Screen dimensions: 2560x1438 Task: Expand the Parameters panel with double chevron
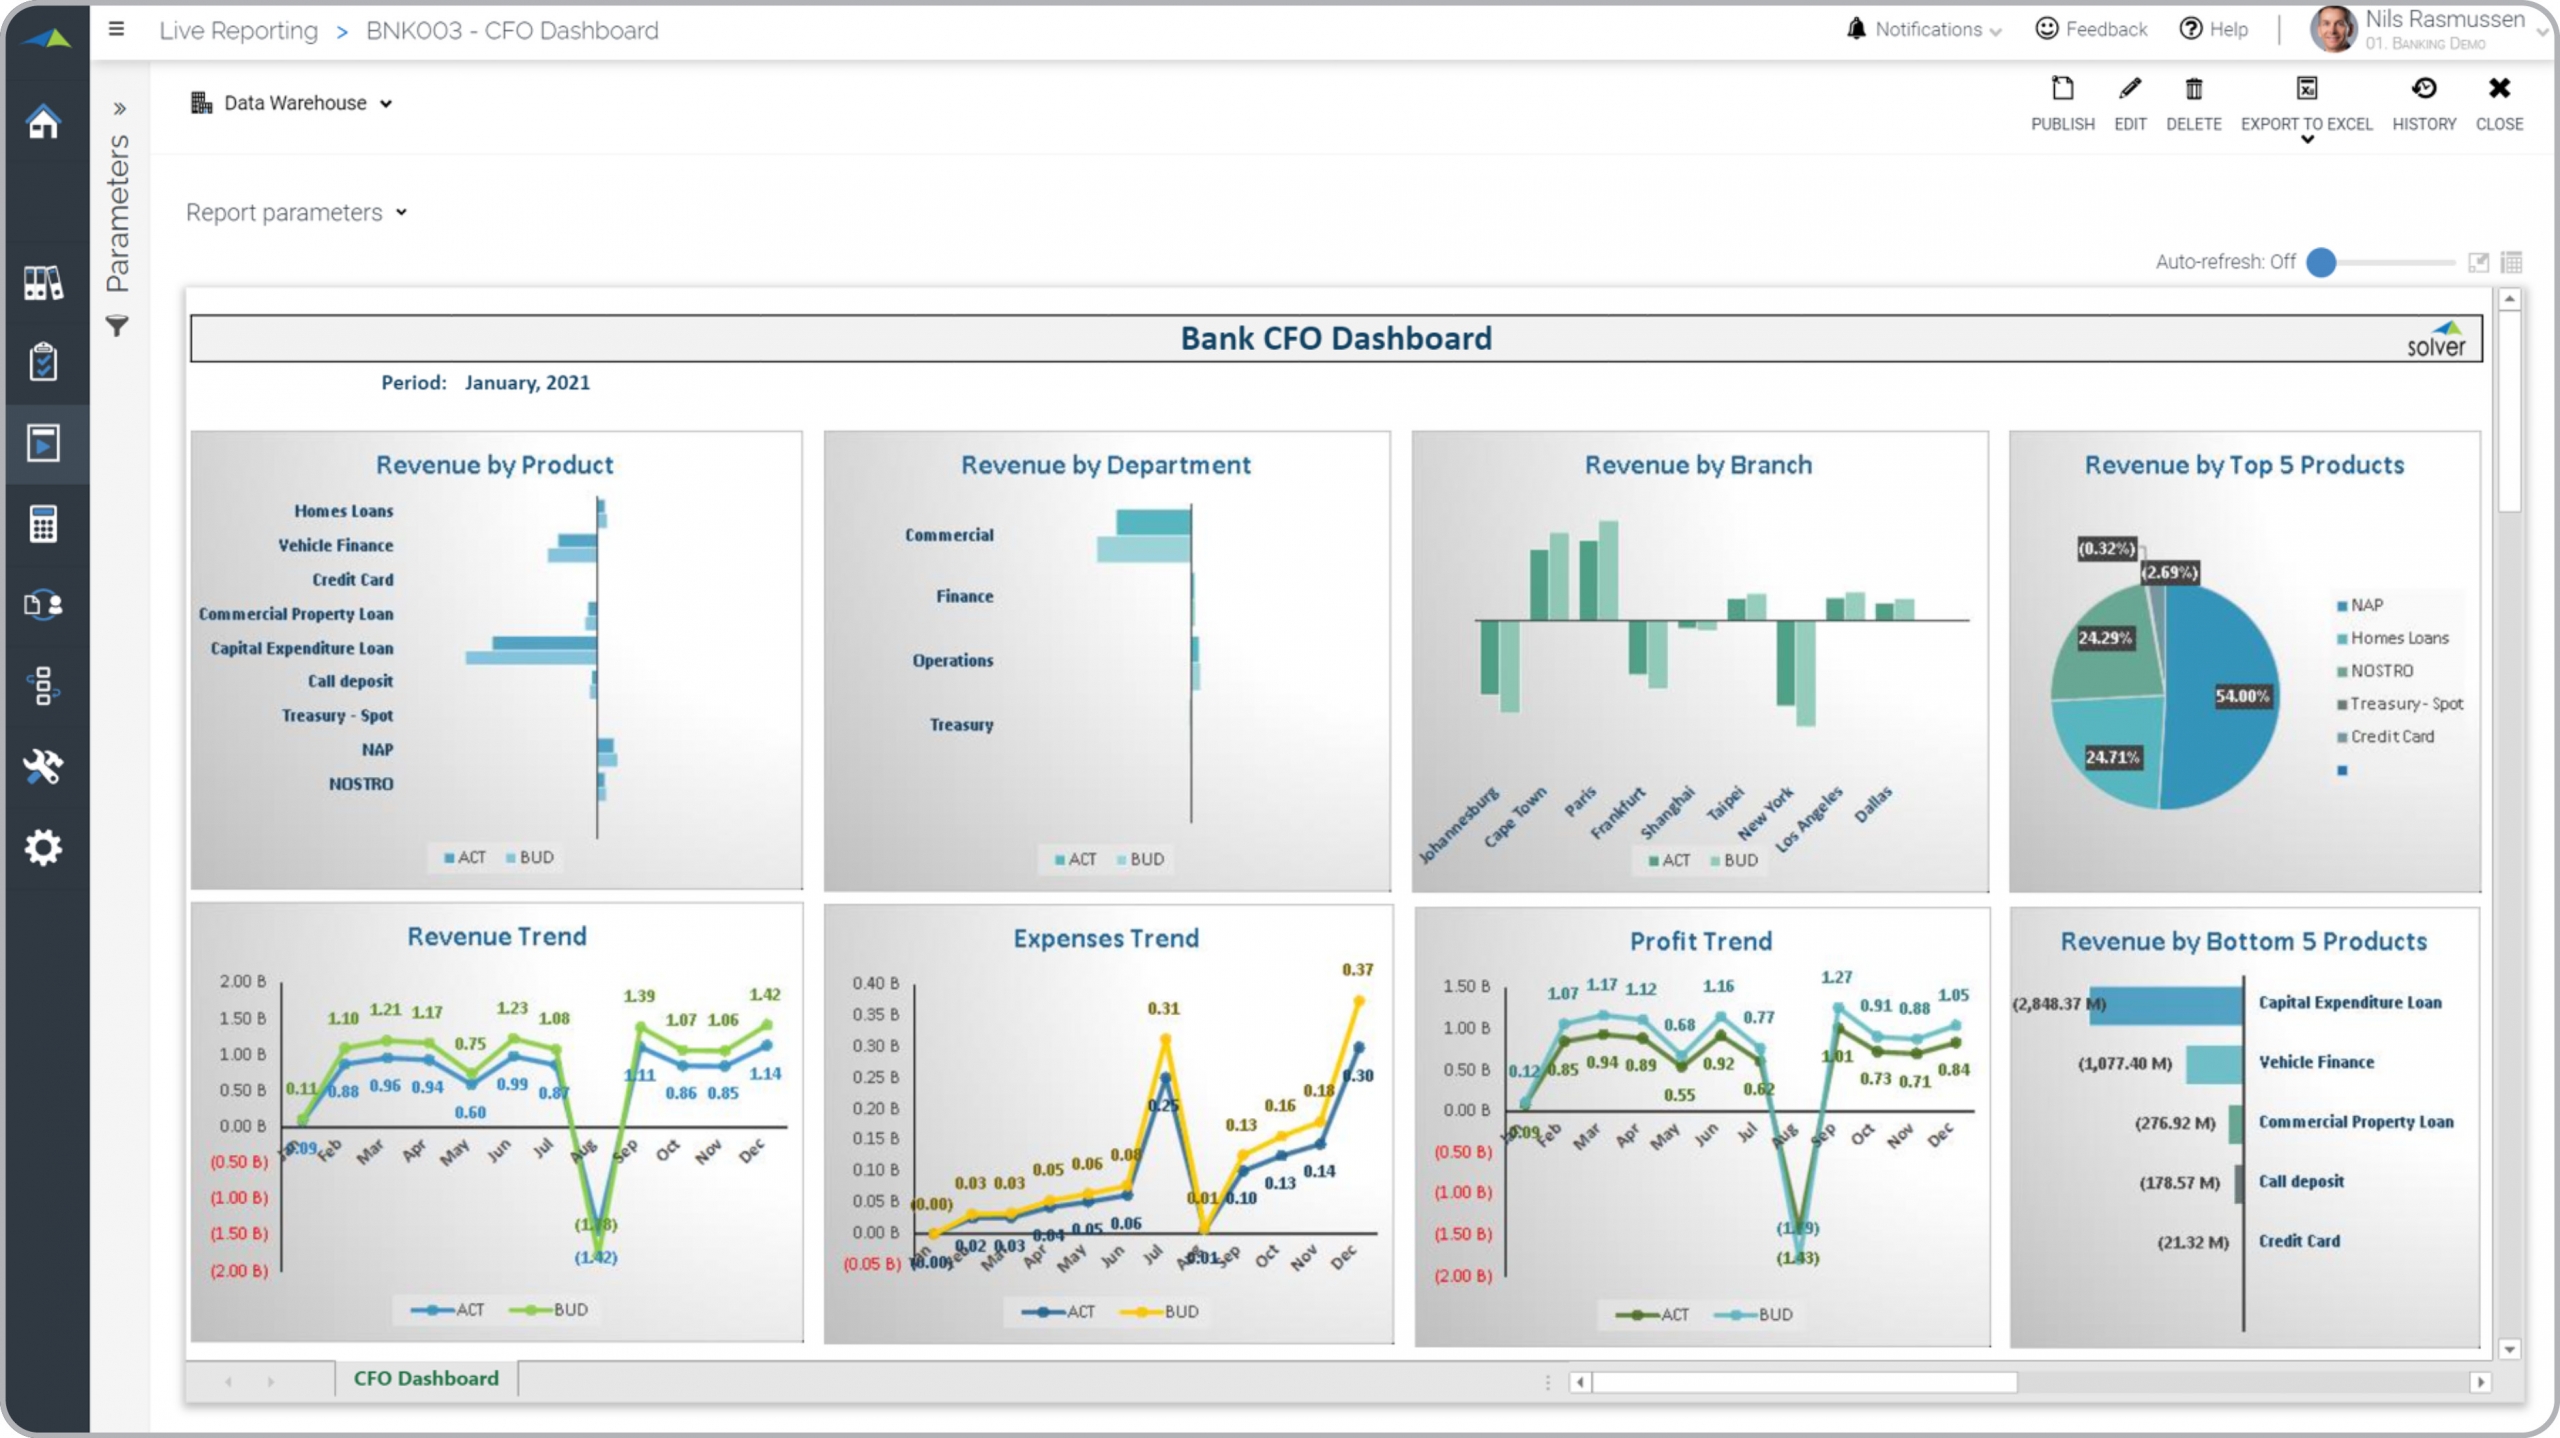(119, 108)
